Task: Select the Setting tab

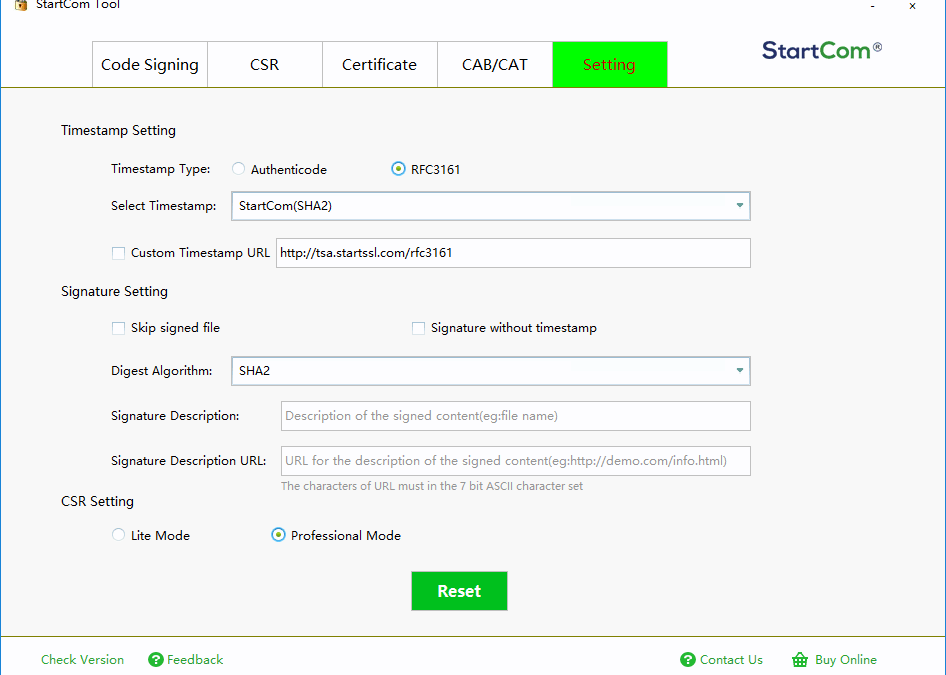Action: [x=609, y=65]
